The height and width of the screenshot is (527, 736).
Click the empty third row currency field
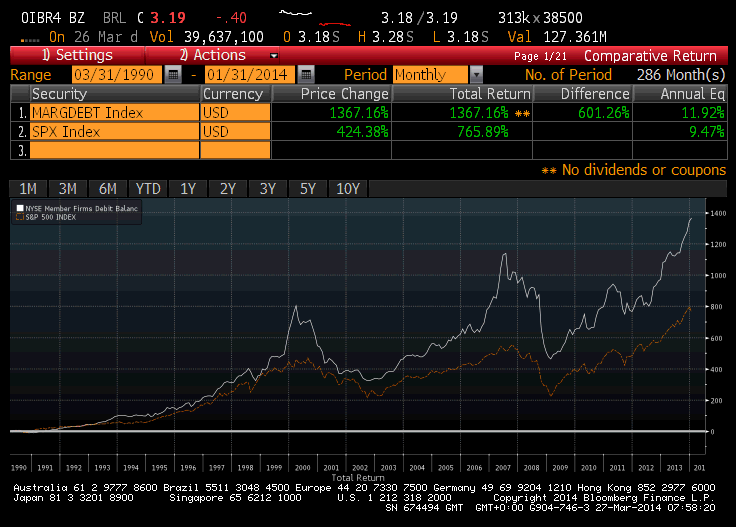tap(236, 150)
